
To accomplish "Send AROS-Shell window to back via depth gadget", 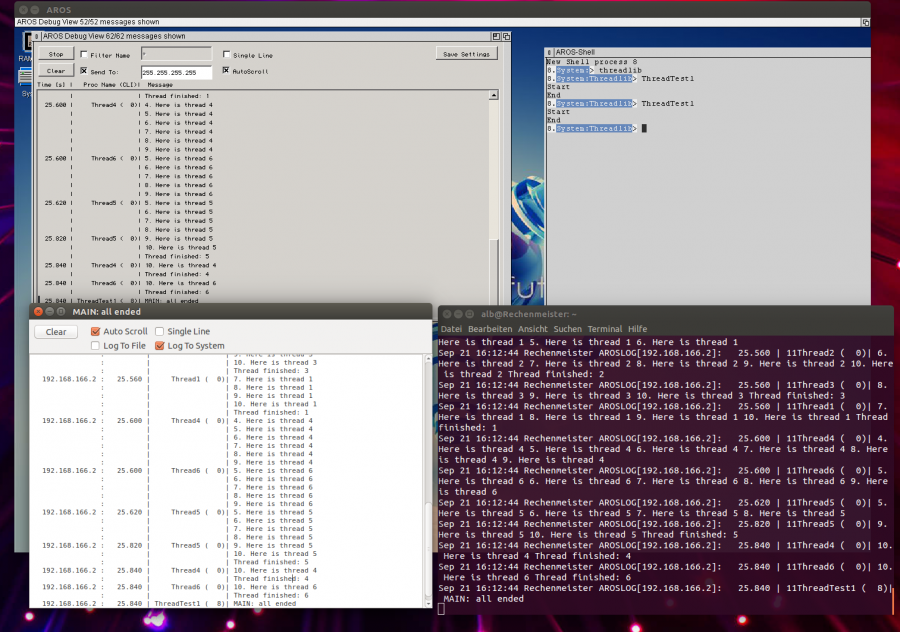I will pyautogui.click(x=863, y=51).
